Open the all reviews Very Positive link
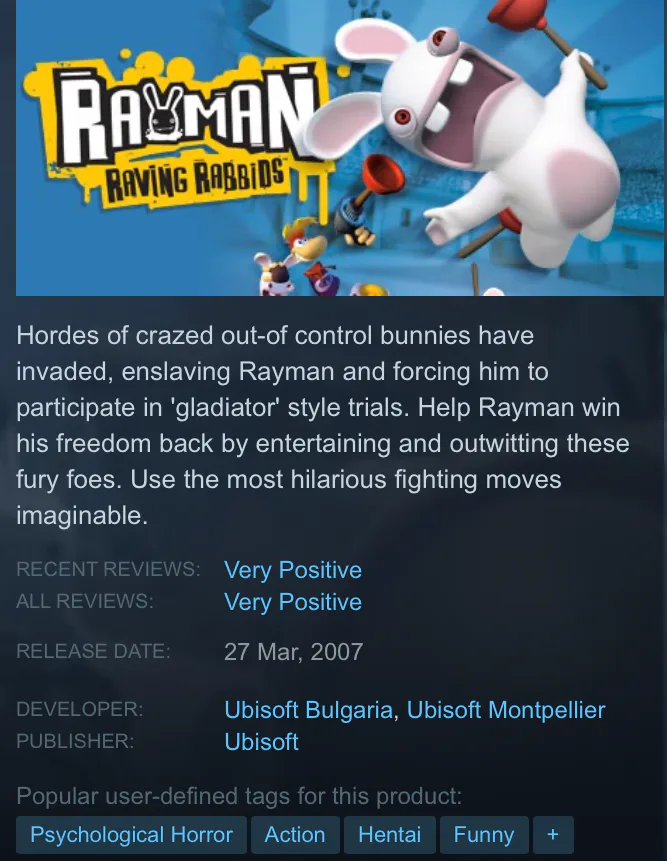Image resolution: width=667 pixels, height=861 pixels. (x=293, y=602)
